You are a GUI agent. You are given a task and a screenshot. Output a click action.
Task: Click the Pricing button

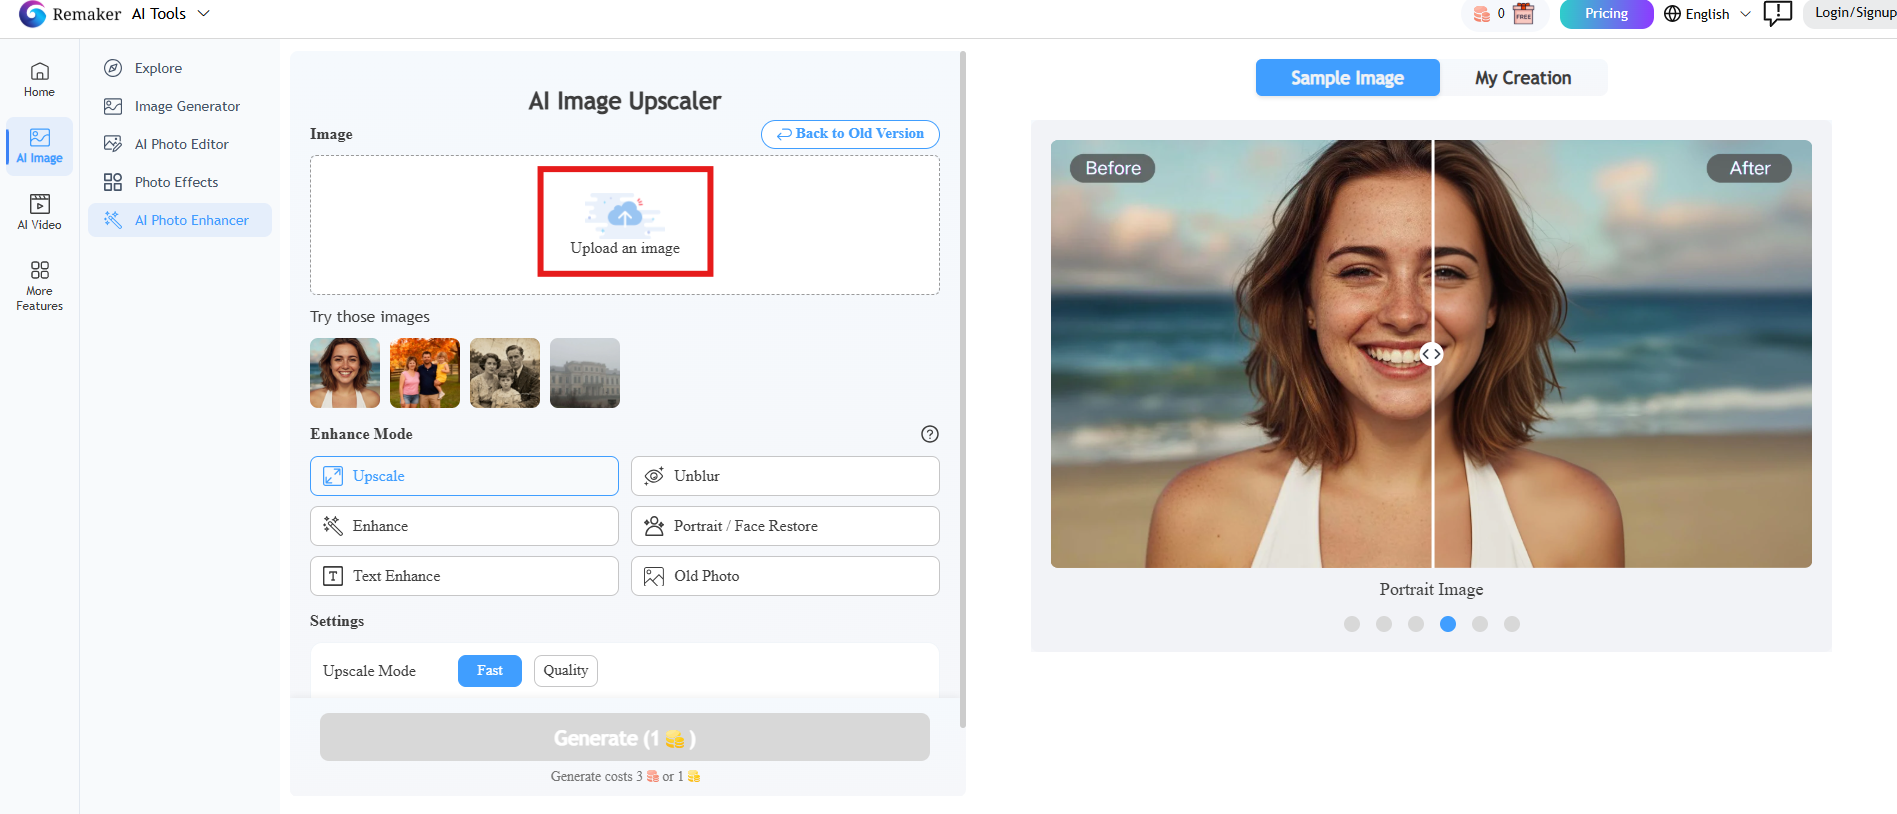1606,14
